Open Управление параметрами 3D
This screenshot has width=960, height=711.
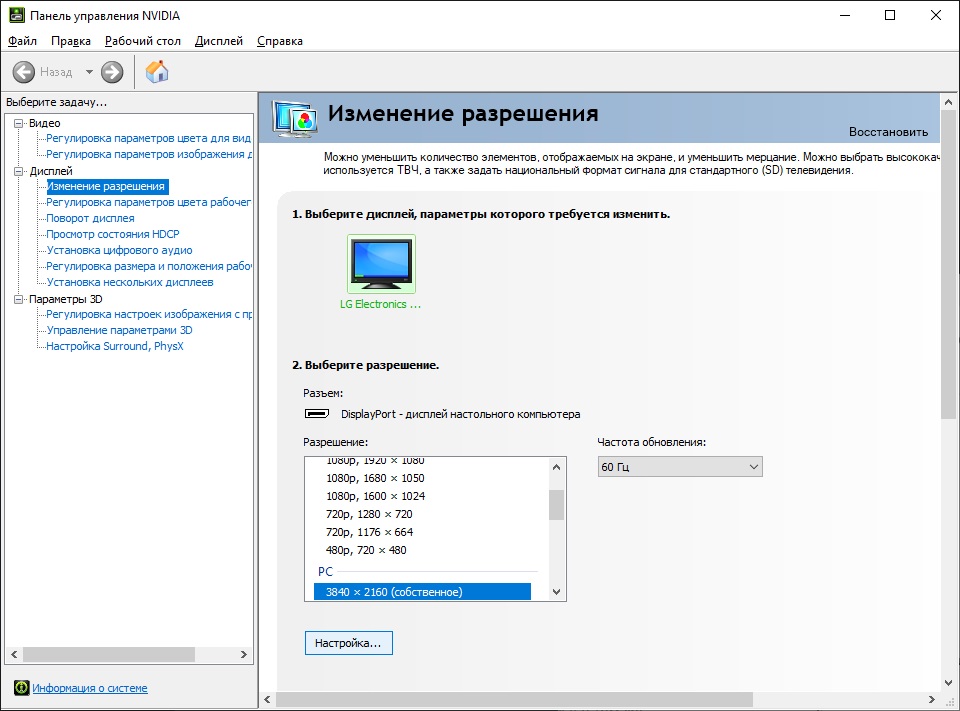pos(119,330)
